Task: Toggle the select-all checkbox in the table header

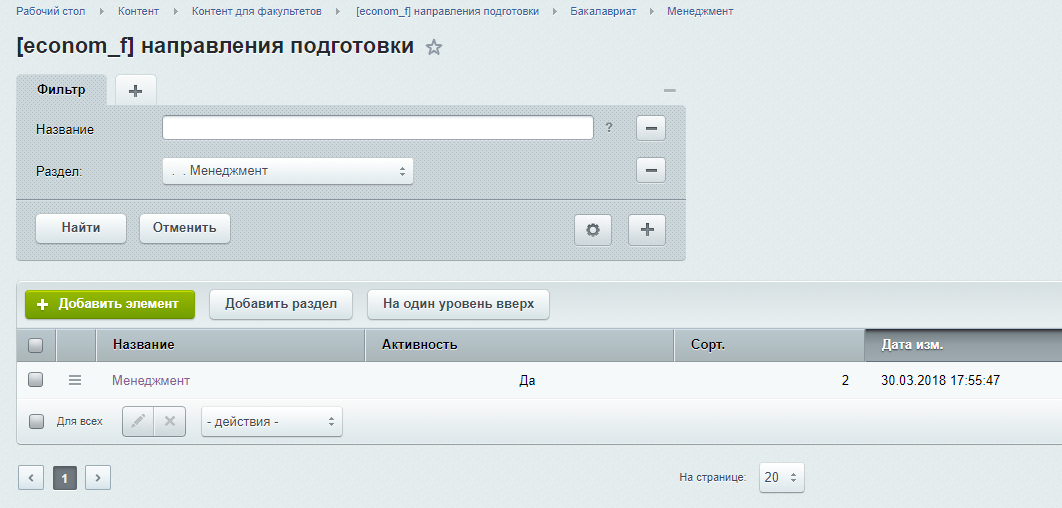Action: point(36,345)
